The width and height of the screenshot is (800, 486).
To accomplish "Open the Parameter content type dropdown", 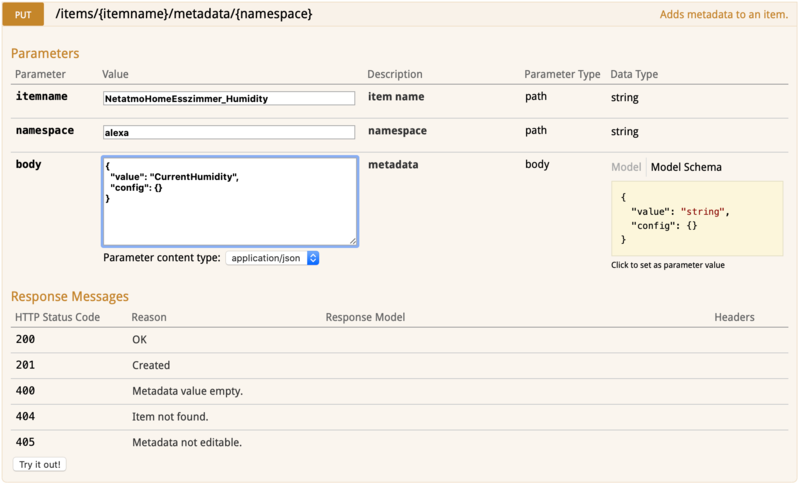I will (272, 258).
